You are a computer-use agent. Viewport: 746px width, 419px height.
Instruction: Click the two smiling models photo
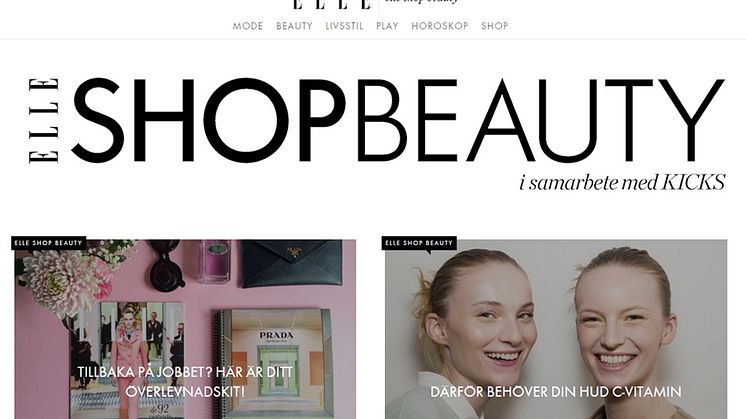coord(556,329)
